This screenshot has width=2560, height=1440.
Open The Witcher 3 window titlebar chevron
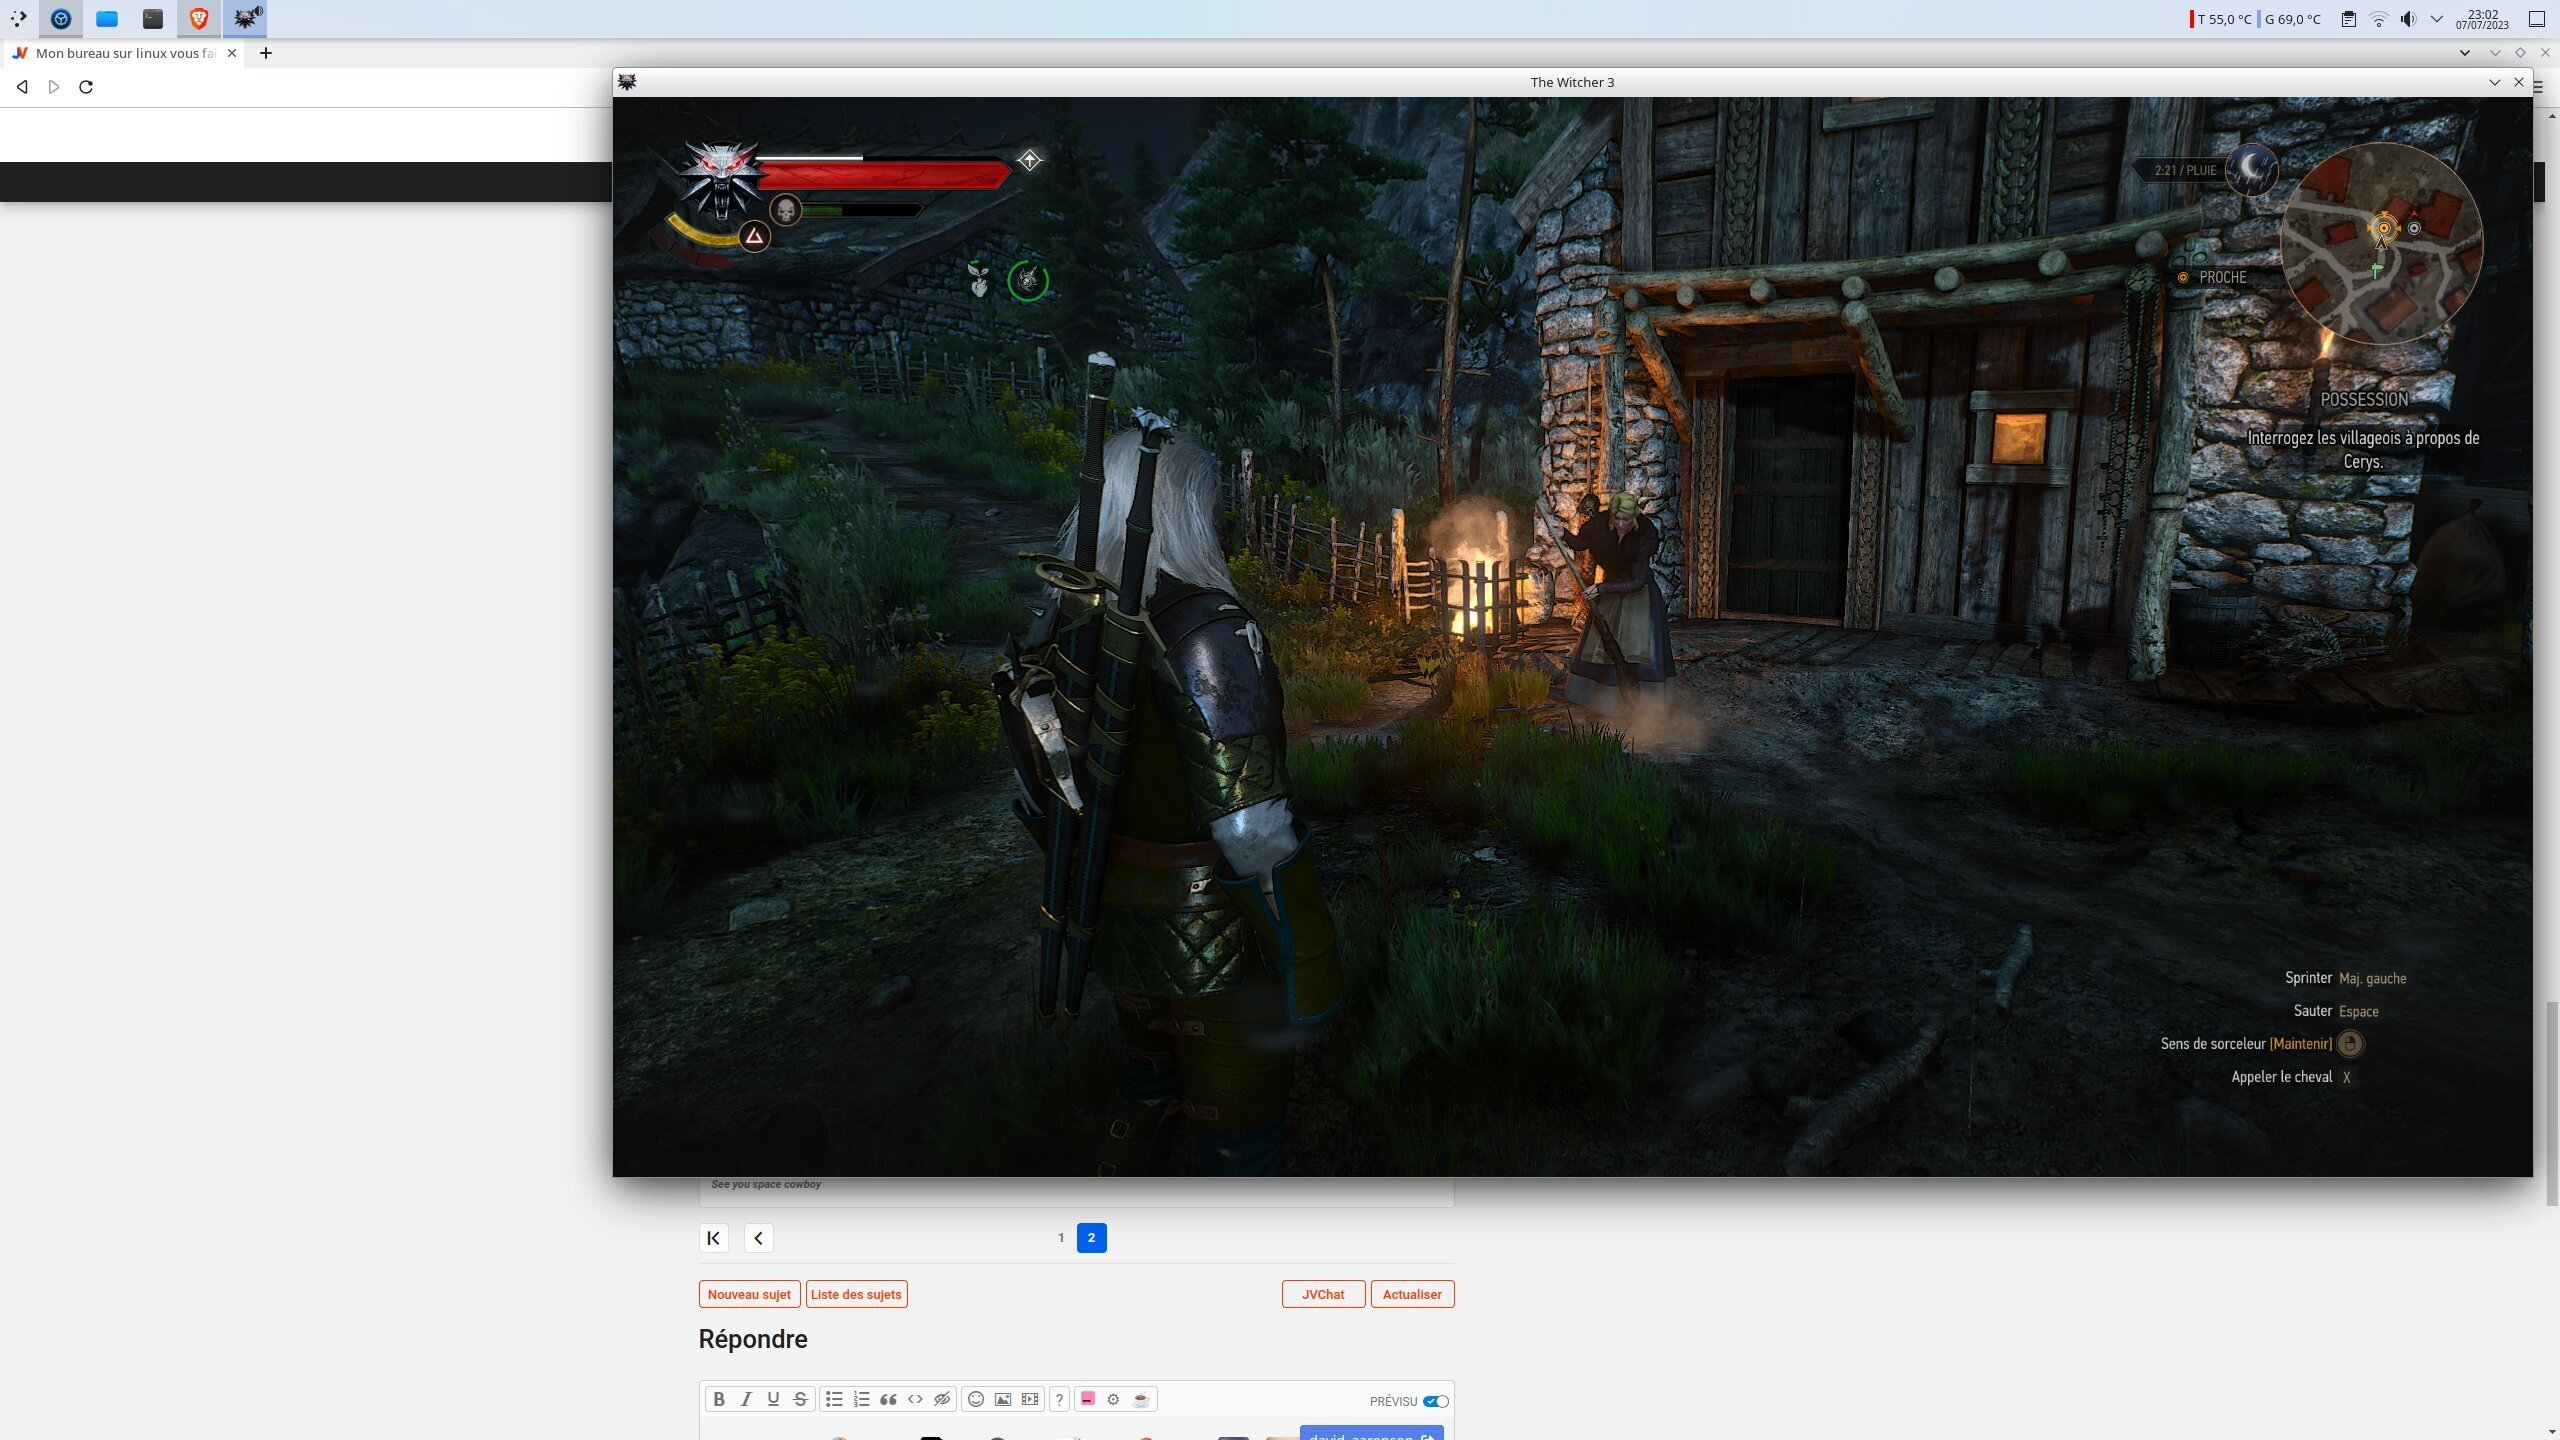tap(2494, 82)
